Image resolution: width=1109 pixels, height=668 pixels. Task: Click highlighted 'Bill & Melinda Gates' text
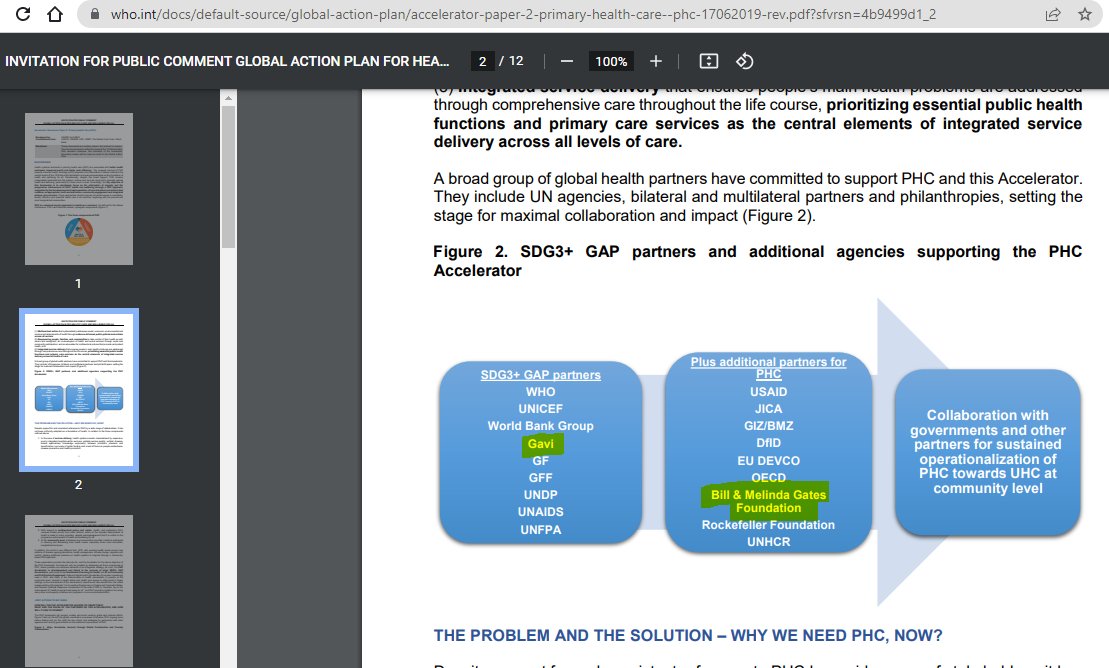(x=768, y=495)
